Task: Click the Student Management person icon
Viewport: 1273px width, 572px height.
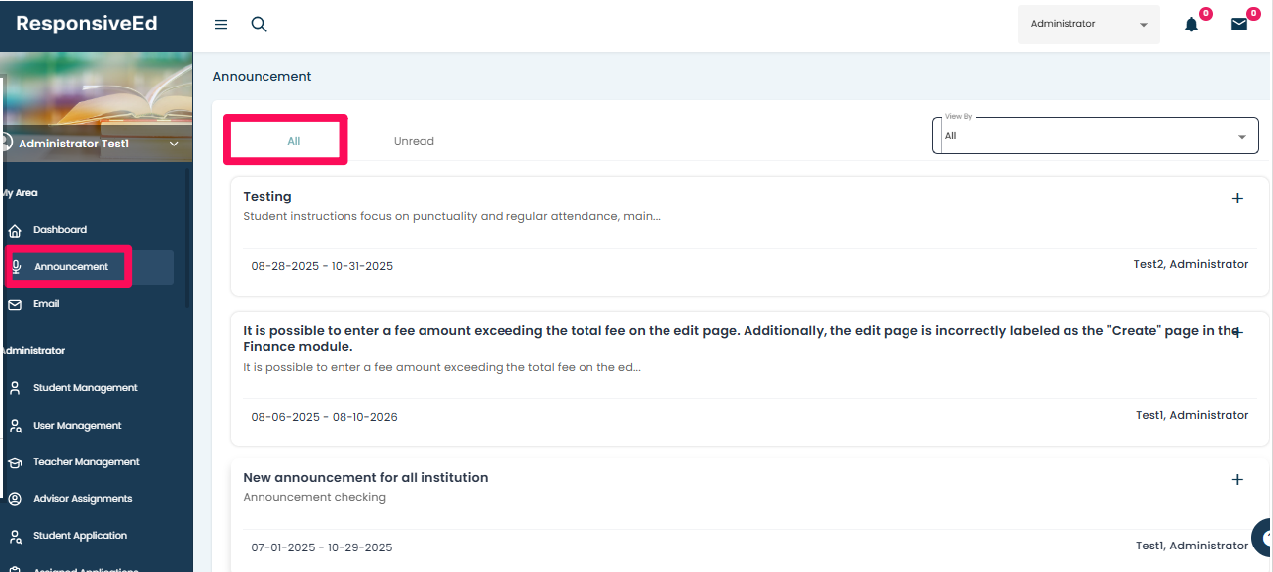Action: pos(15,388)
